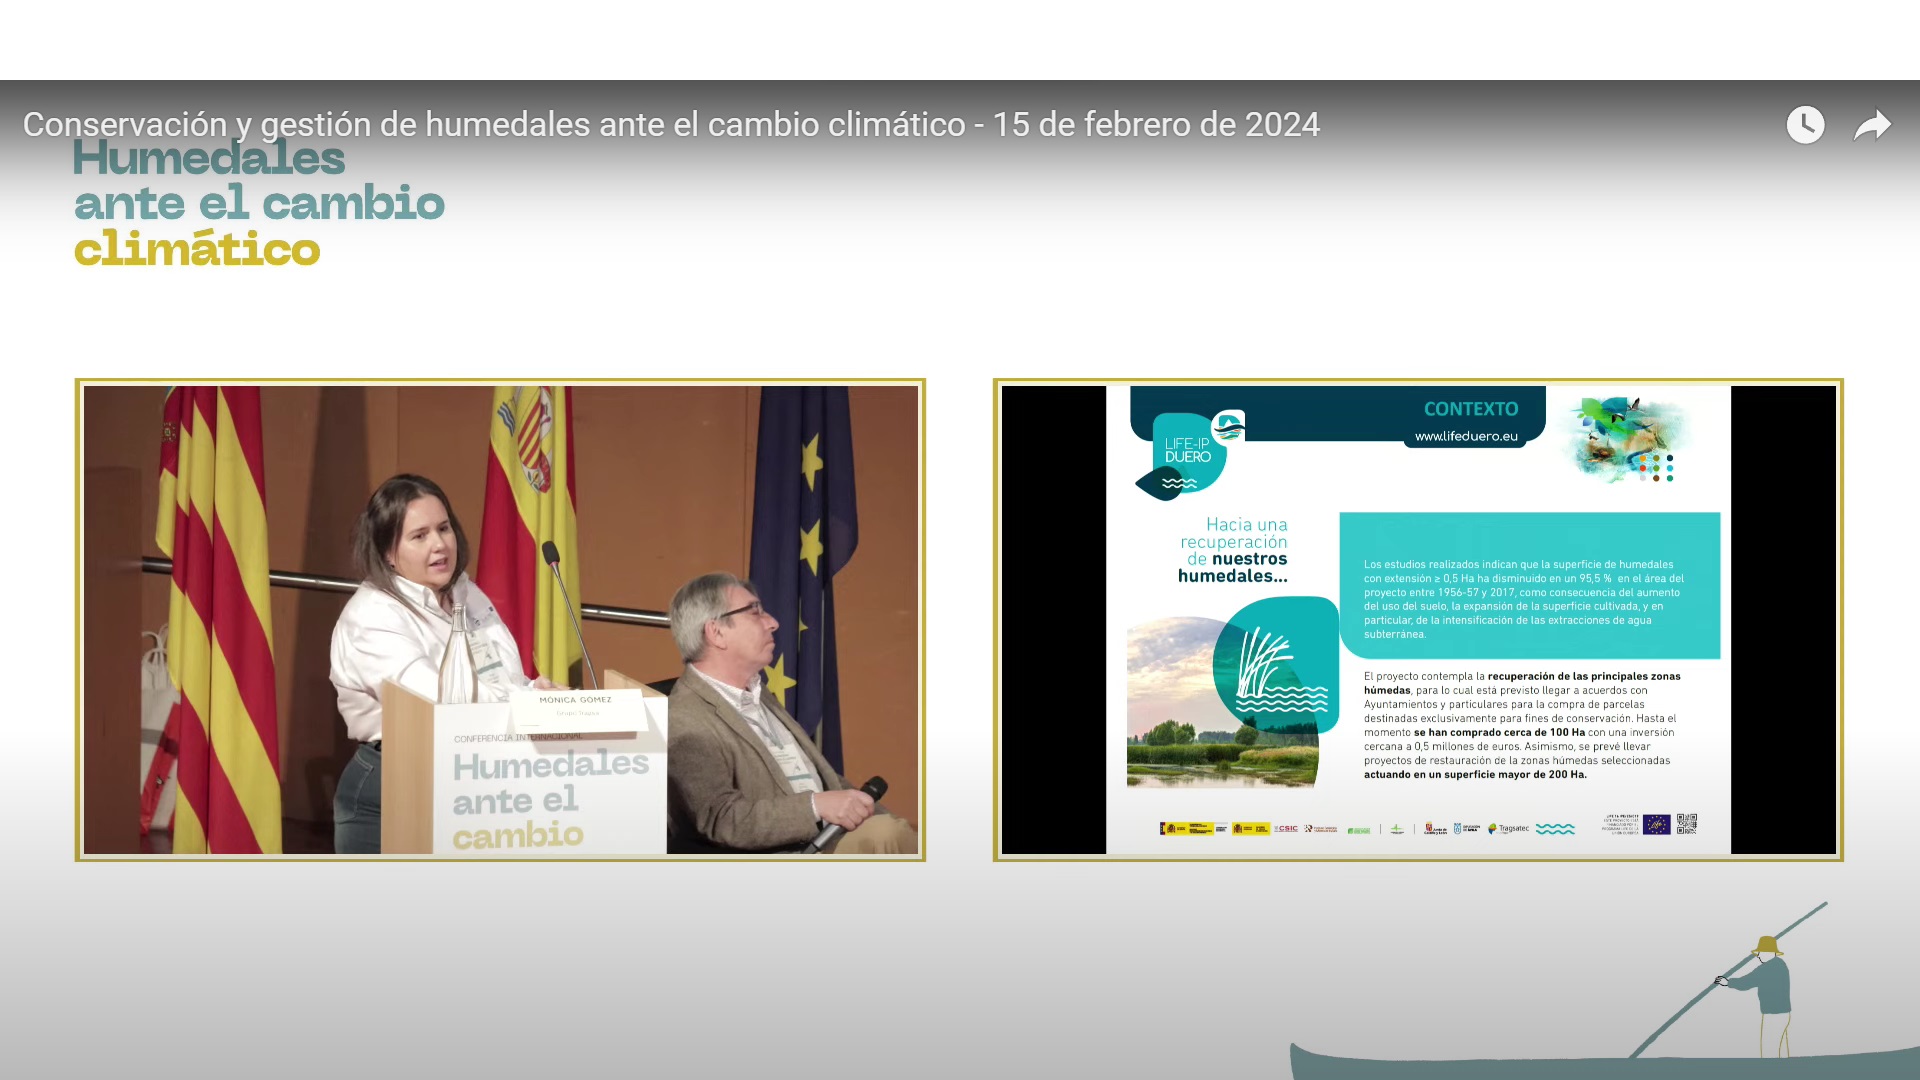Click the CONTEXTO heading on the slide
This screenshot has width=1920, height=1080.
(x=1471, y=409)
